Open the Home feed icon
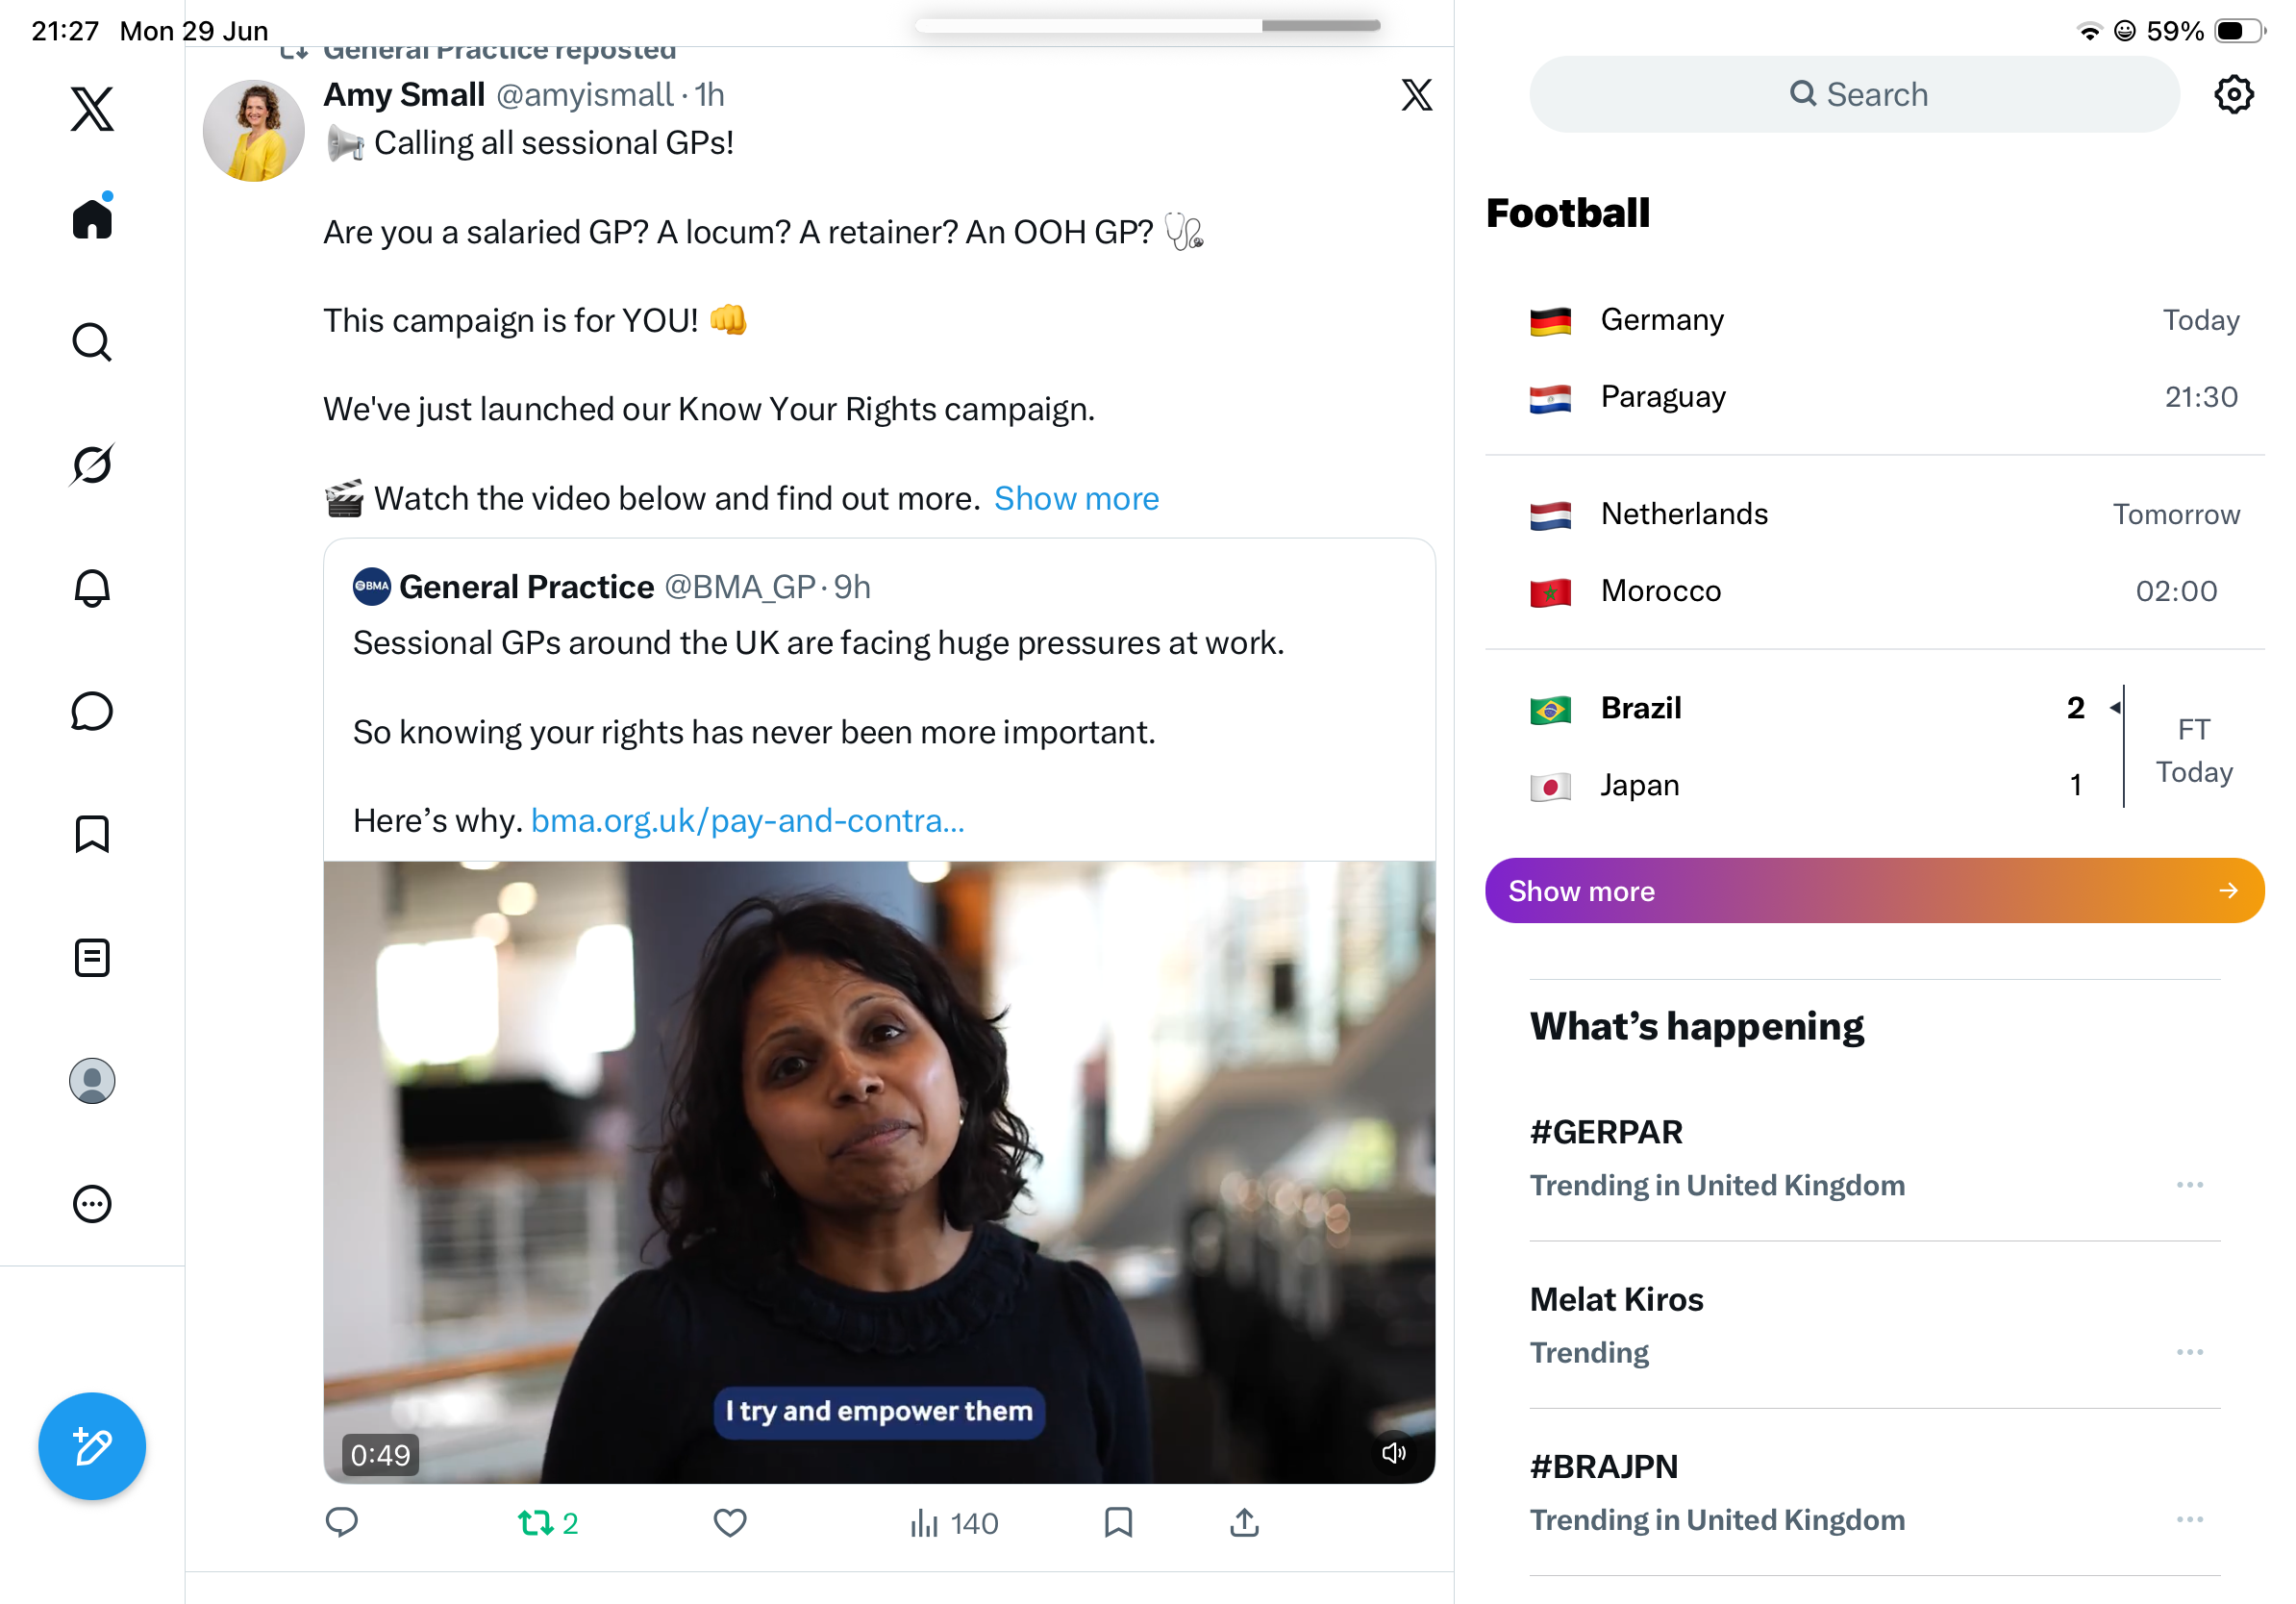The height and width of the screenshot is (1604, 2296). (92, 218)
